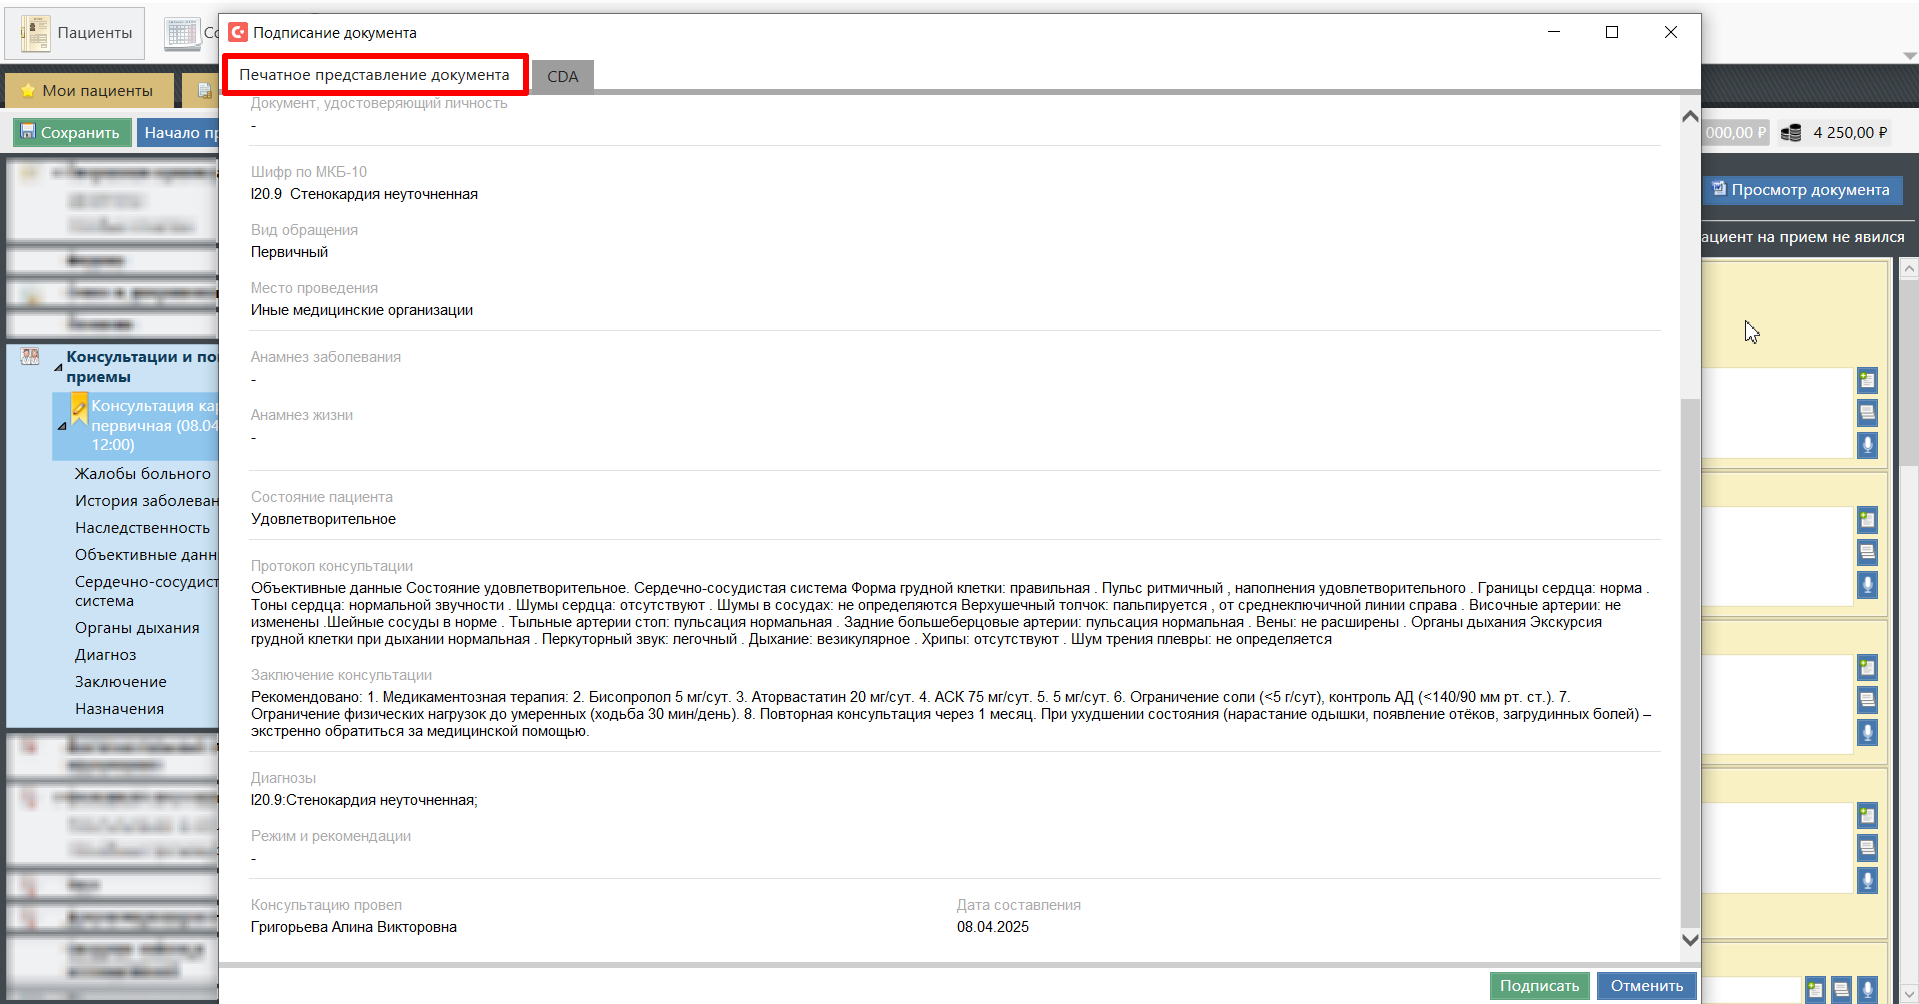Click the coins icon beside 4 250,00 ₽

point(1791,133)
